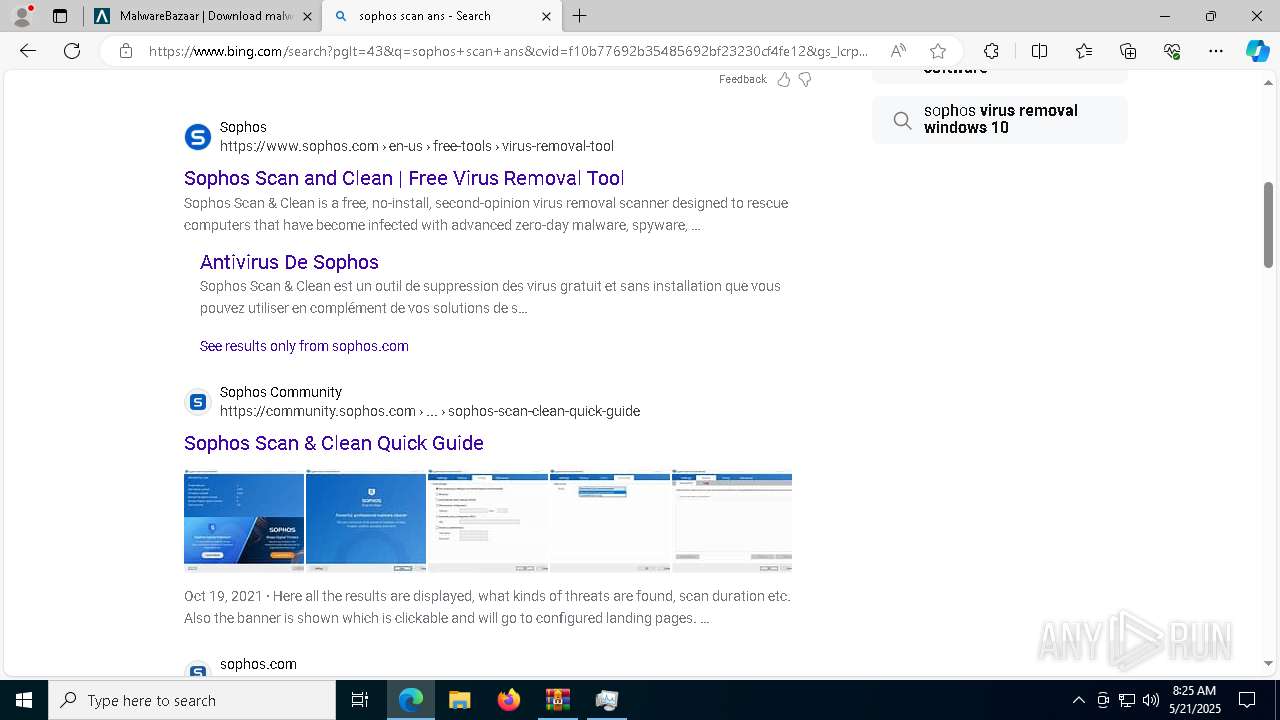
Task: Open Browser essentials icon
Action: coord(1172,51)
